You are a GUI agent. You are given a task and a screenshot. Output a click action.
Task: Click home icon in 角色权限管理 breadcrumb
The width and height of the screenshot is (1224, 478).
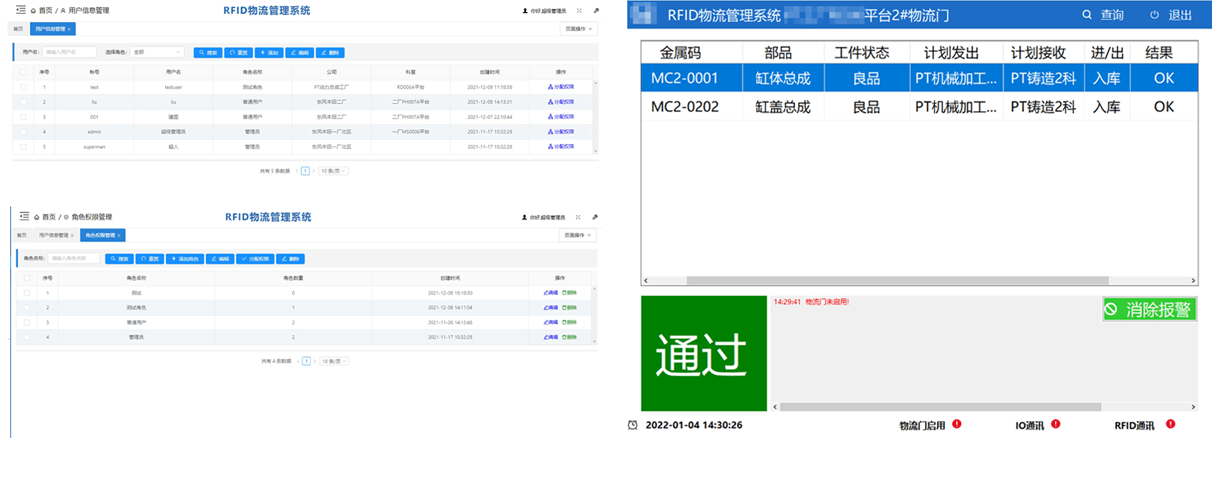(x=37, y=216)
